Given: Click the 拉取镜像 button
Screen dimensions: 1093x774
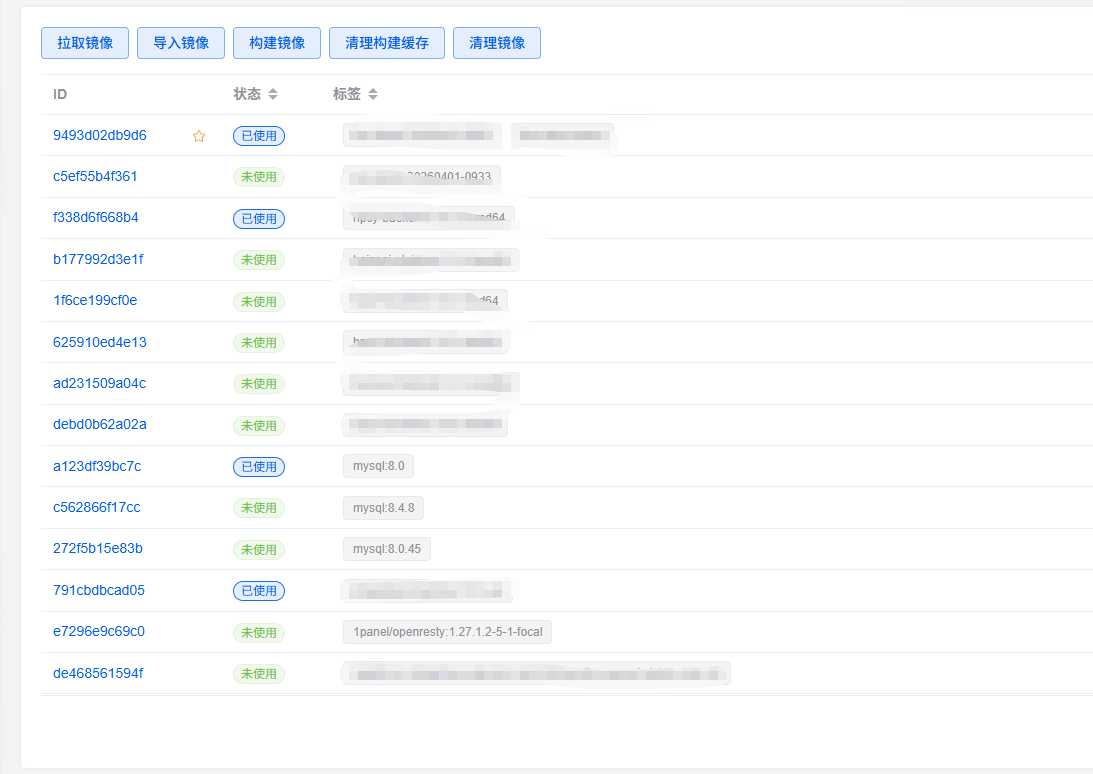Looking at the screenshot, I should [x=85, y=43].
